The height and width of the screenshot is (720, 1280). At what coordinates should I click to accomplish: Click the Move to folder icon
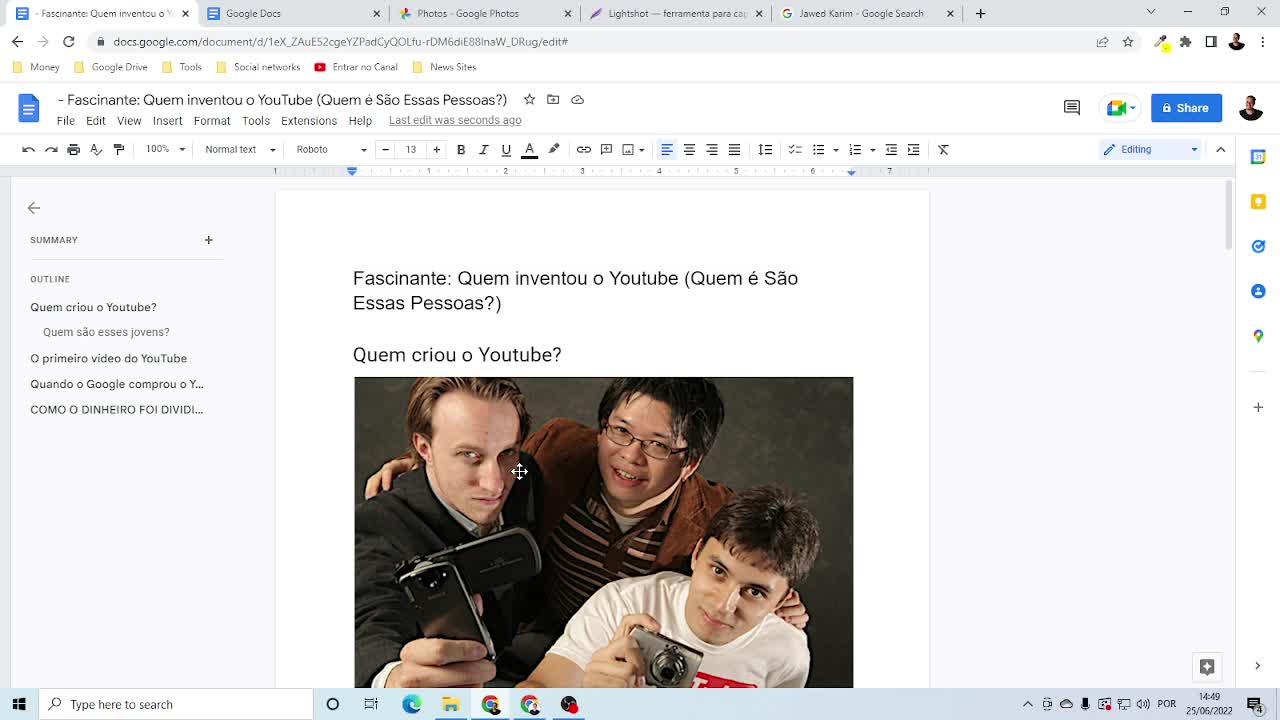point(553,99)
